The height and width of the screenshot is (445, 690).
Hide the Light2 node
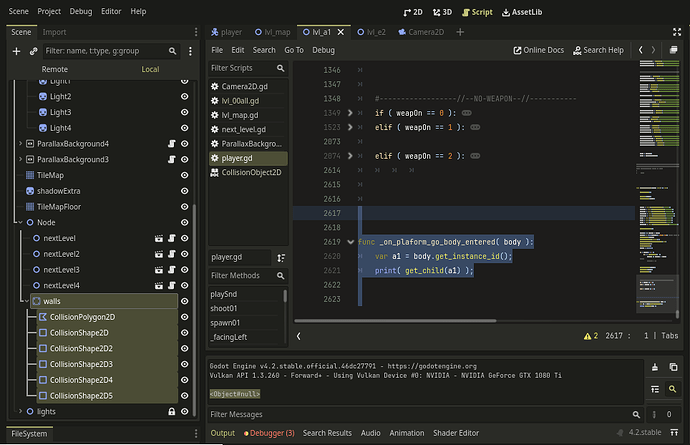click(x=185, y=96)
